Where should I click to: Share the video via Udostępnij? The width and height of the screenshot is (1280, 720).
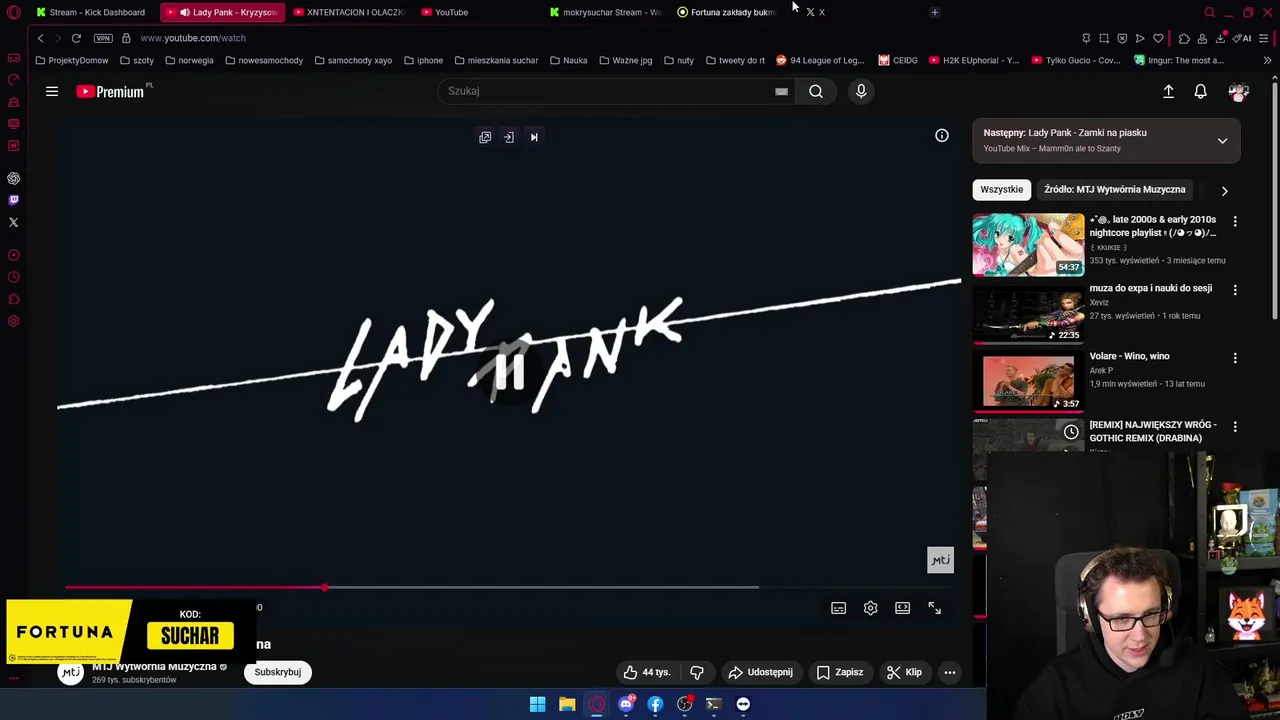[x=760, y=672]
